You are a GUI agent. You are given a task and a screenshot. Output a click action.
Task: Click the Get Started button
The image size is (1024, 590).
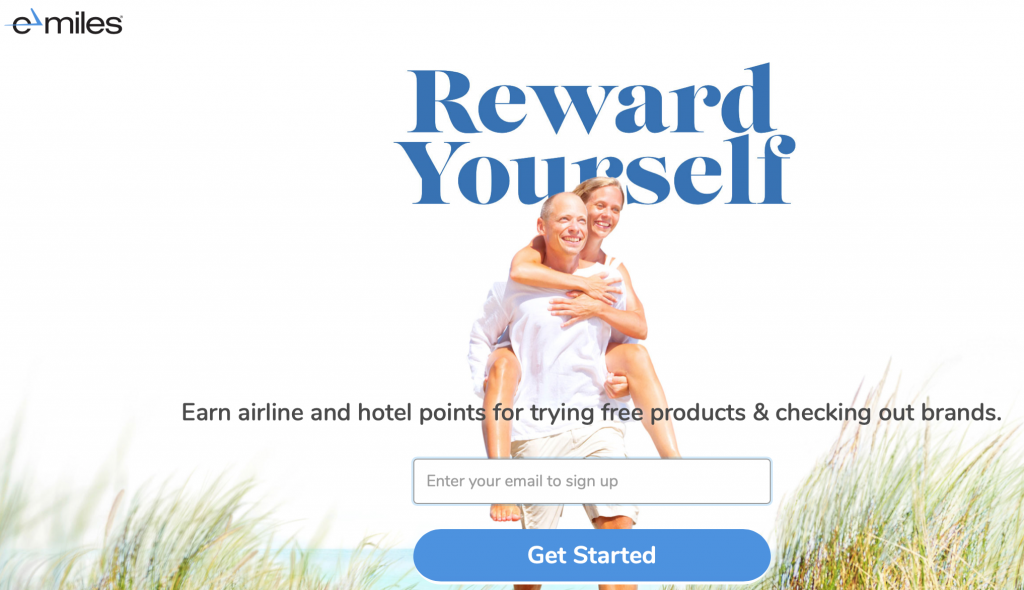click(592, 555)
